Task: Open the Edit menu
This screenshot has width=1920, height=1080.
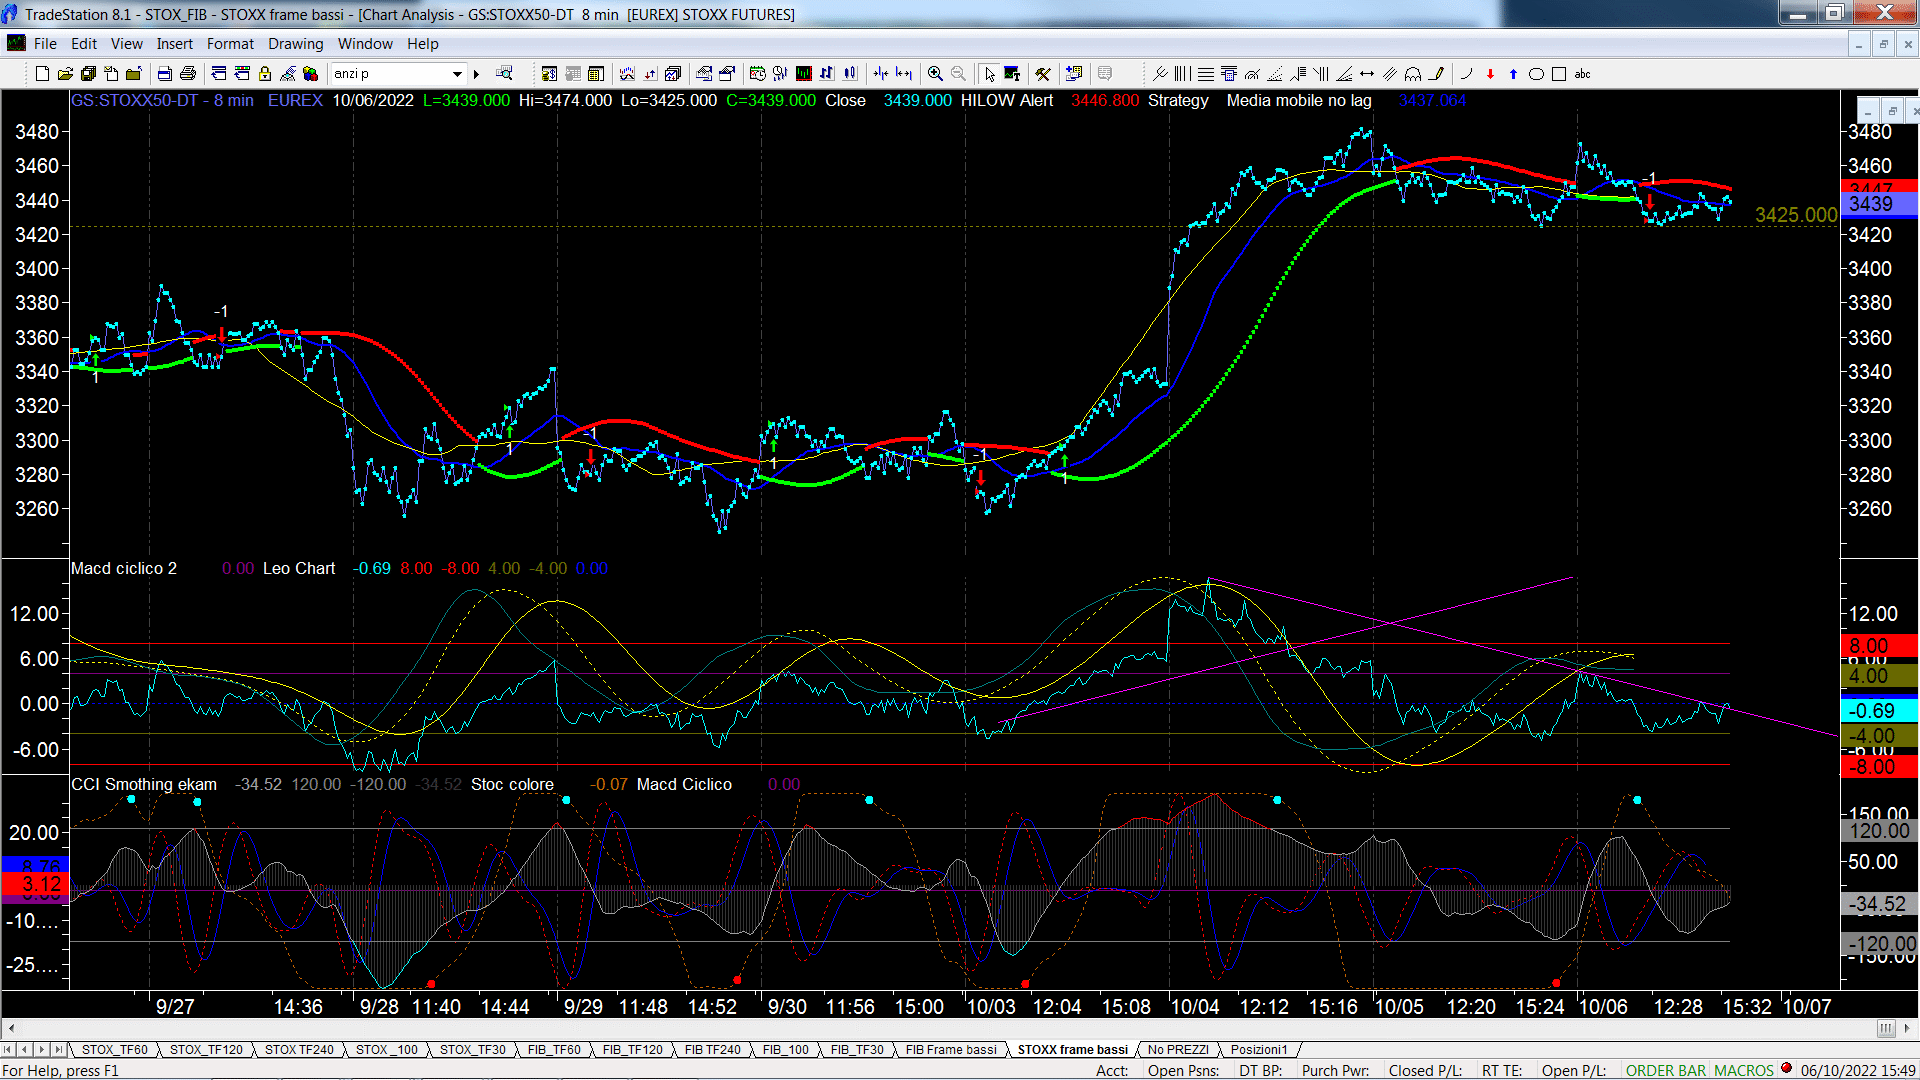Action: (x=84, y=44)
